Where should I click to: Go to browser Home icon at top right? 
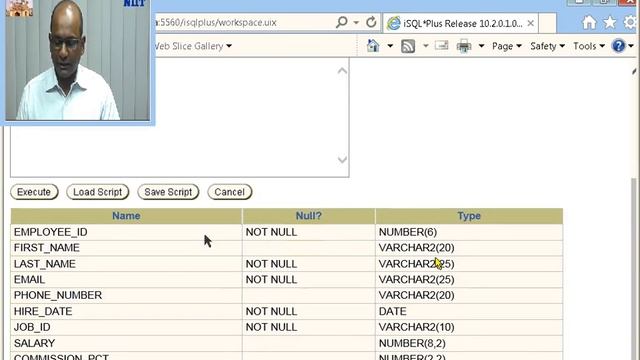pyautogui.click(x=589, y=22)
